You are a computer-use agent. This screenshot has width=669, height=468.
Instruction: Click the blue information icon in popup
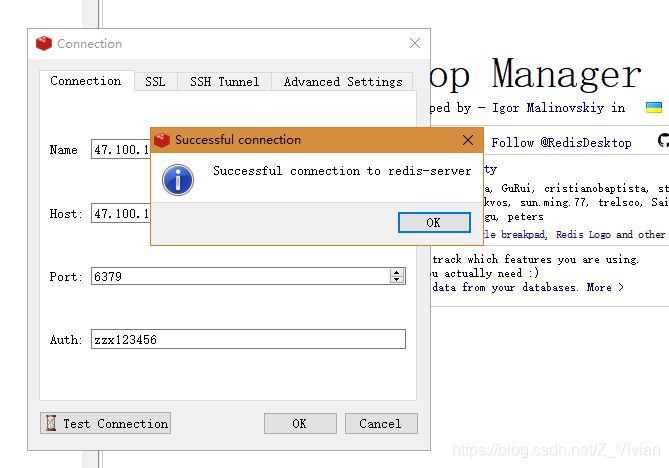click(x=178, y=180)
